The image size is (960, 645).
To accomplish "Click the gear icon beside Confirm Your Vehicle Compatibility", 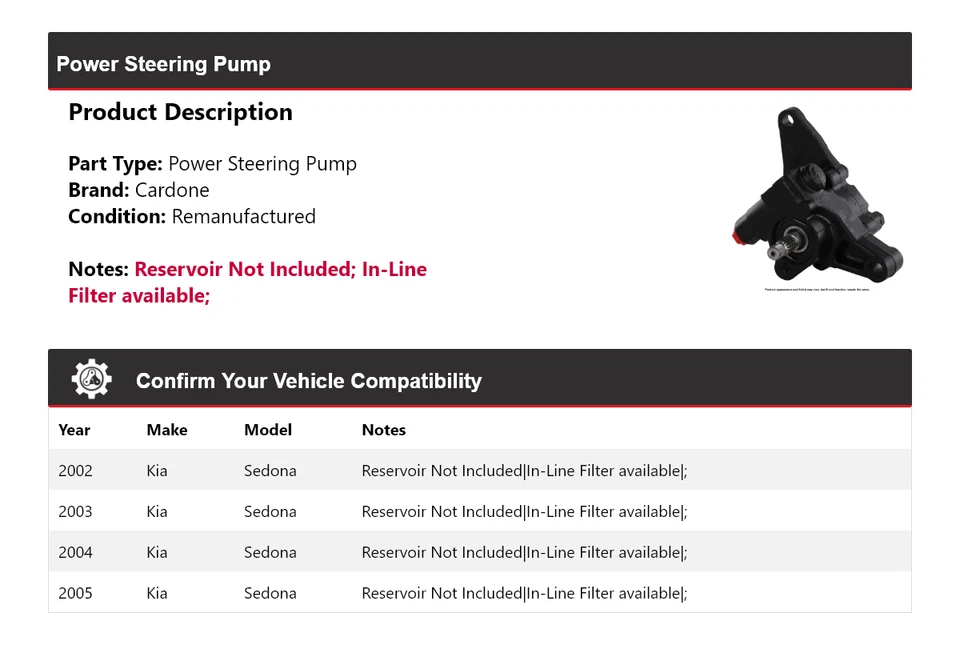I will [92, 380].
